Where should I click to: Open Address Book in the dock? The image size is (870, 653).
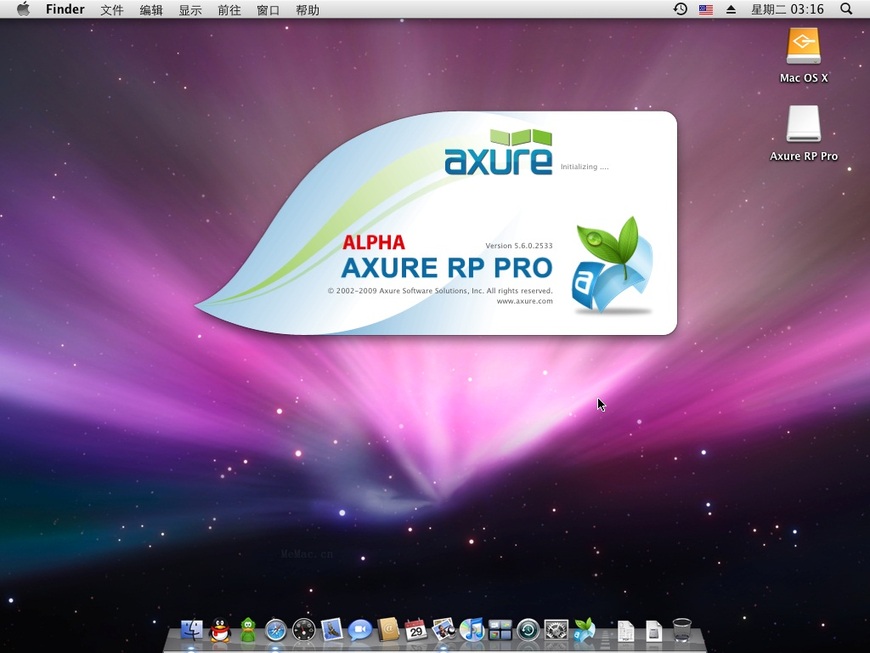(388, 630)
